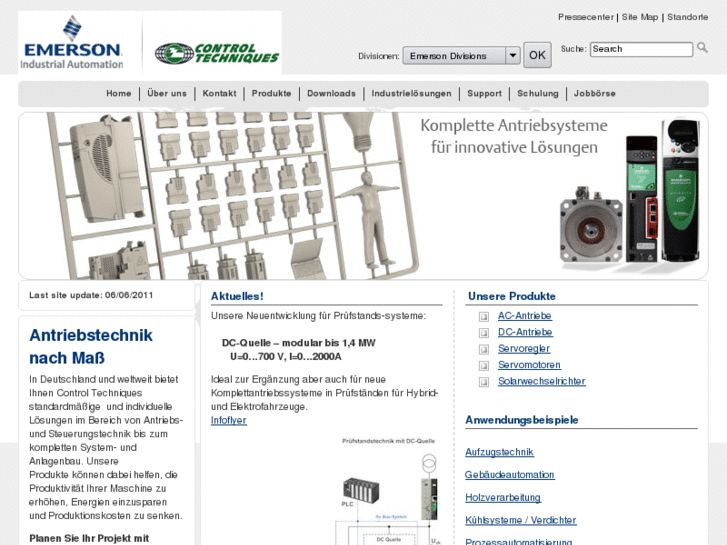727x545 pixels.
Task: Open the Pressecenter link
Action: click(x=586, y=17)
